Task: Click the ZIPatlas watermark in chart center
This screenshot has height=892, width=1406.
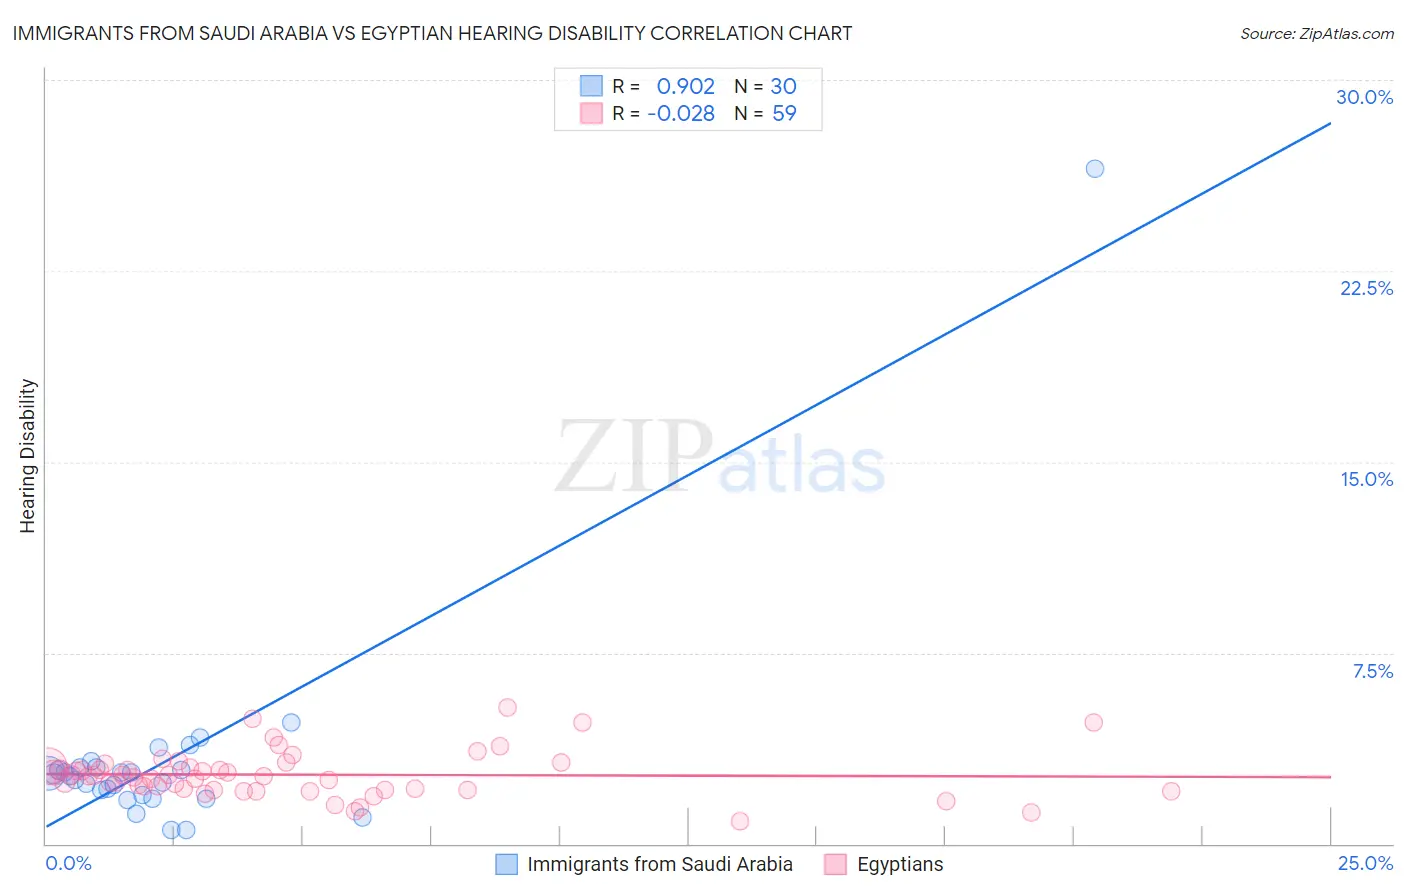Action: coord(720,457)
